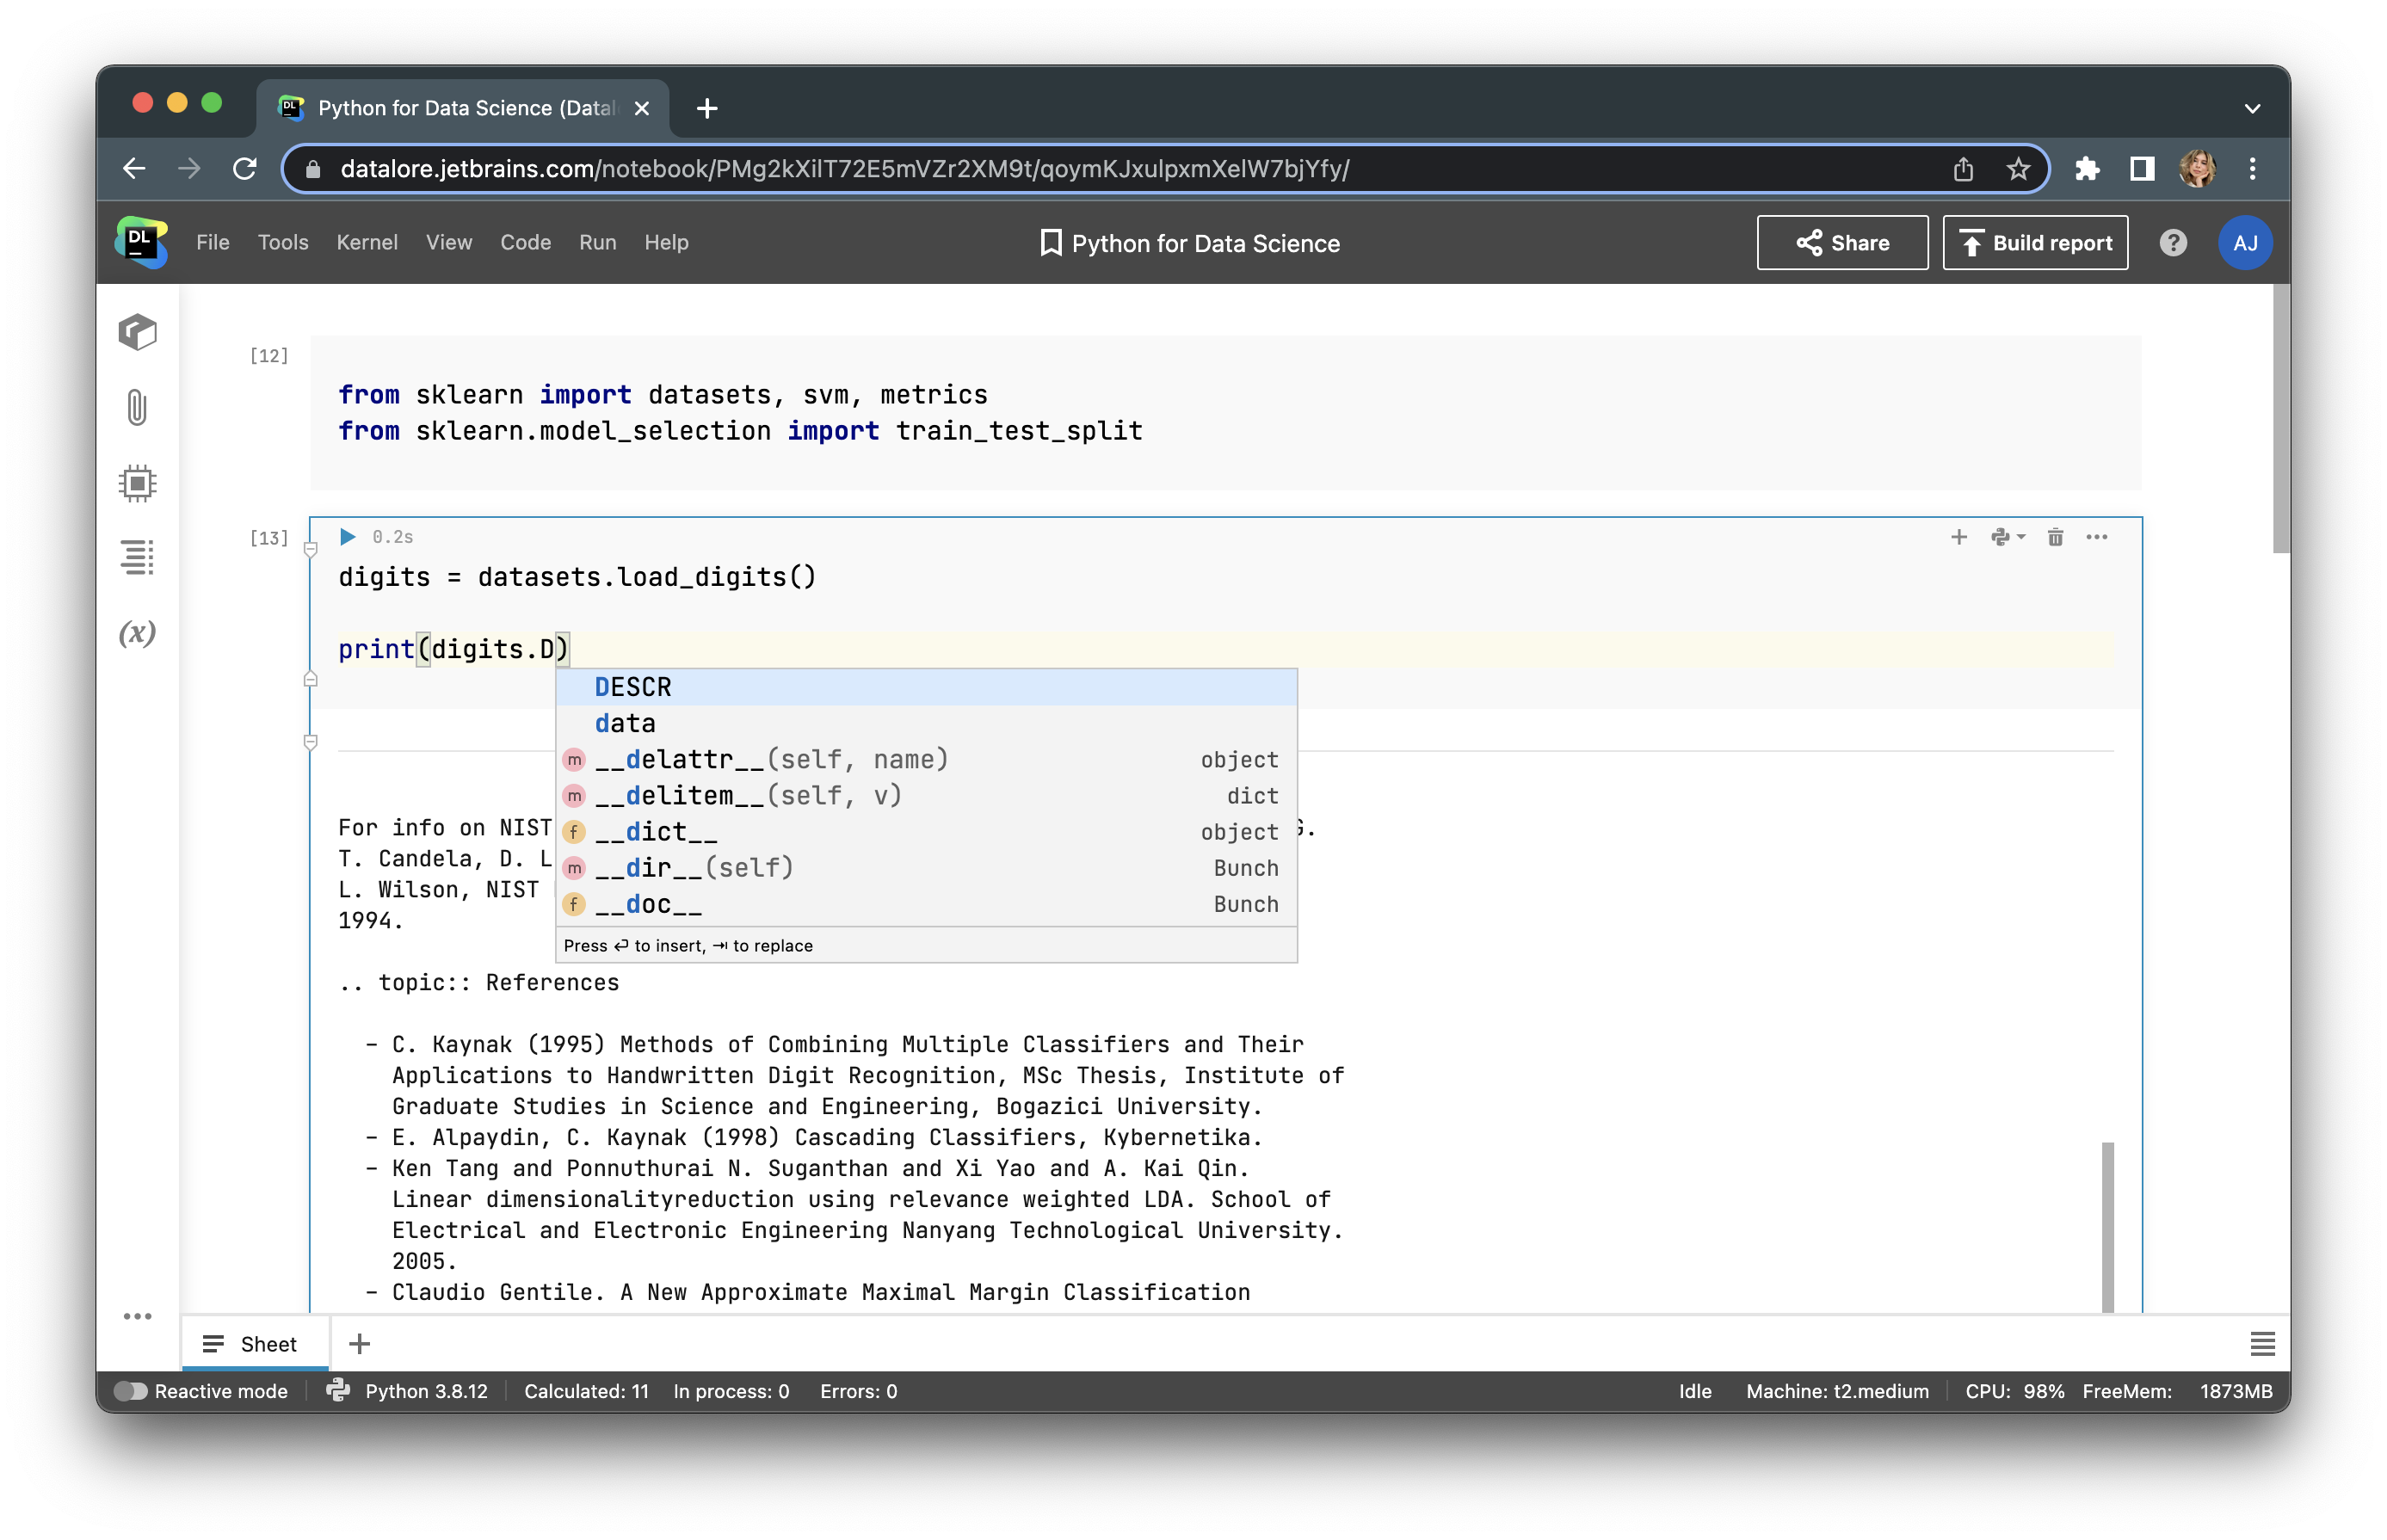Click the Share button
The image size is (2387, 1540).
point(1842,243)
